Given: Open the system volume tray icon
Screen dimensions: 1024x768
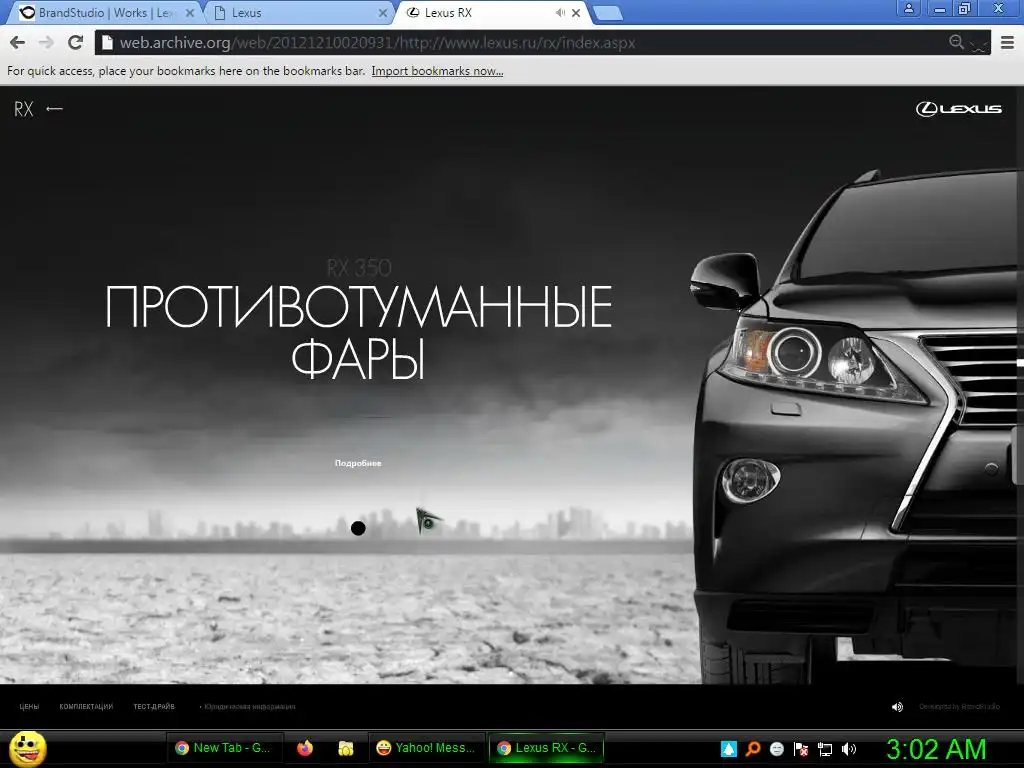Looking at the screenshot, I should click(x=848, y=749).
